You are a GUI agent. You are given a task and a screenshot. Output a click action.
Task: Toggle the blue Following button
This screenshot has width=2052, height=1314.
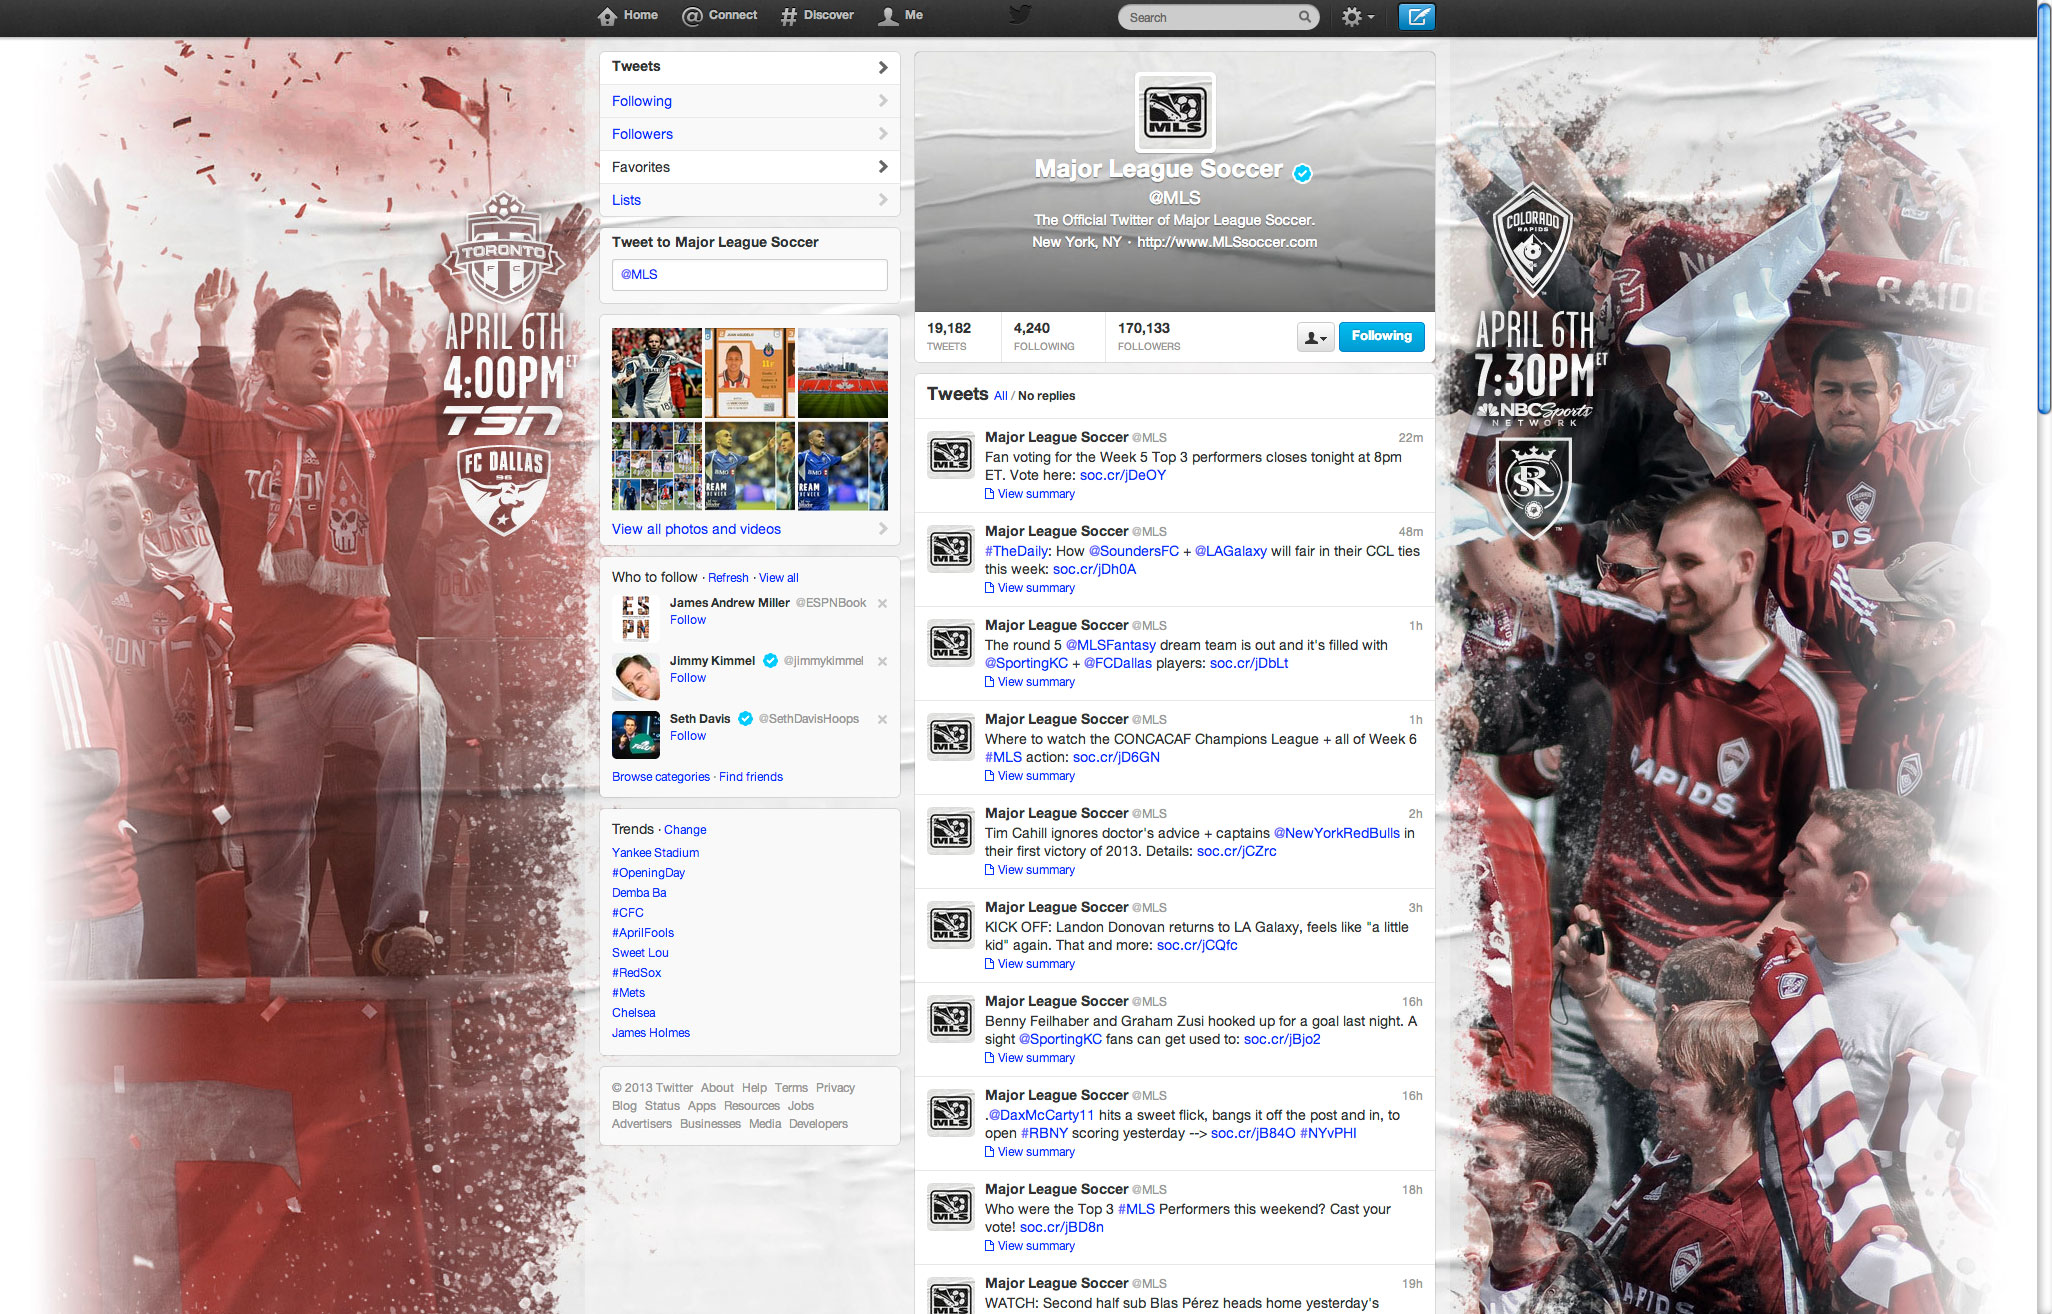click(1381, 337)
